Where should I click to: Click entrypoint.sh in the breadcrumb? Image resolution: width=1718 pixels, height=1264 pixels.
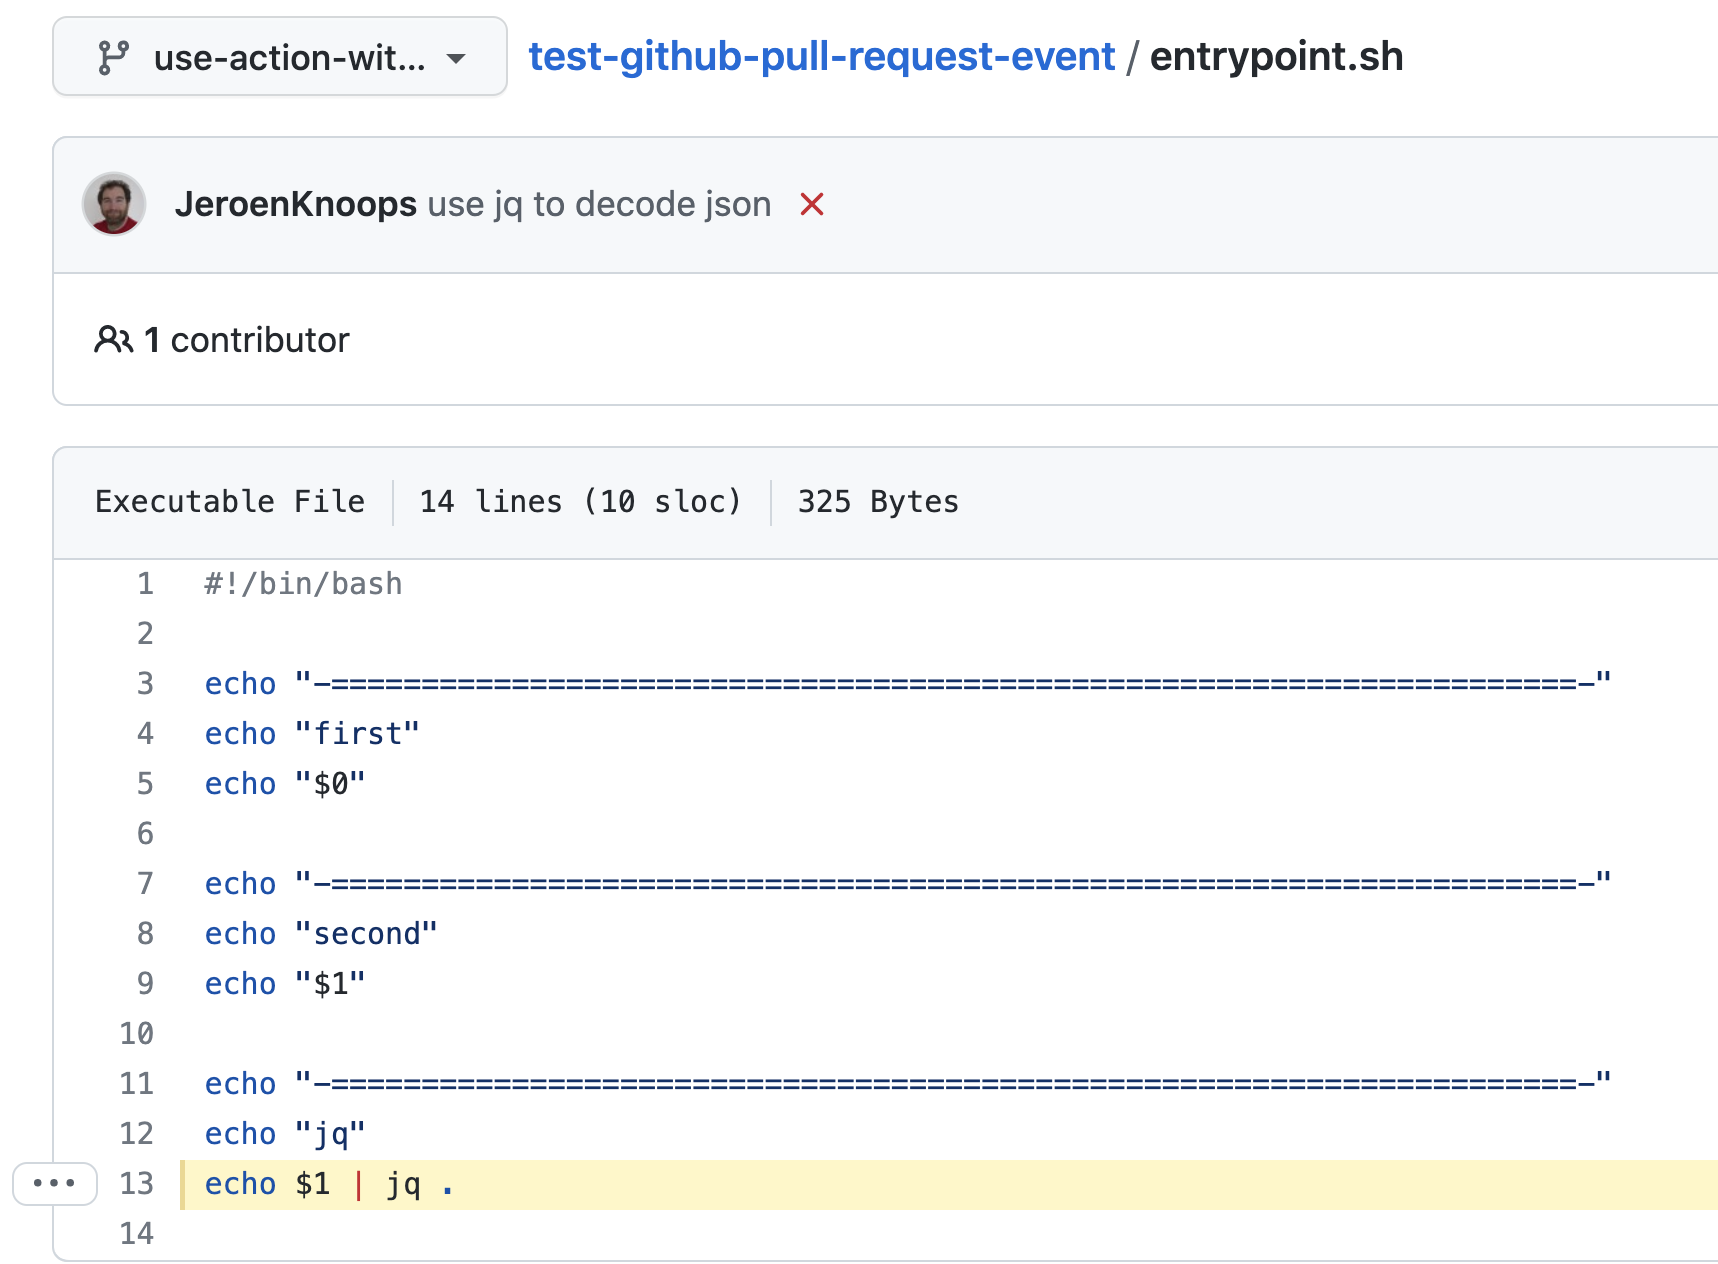pyautogui.click(x=1276, y=57)
